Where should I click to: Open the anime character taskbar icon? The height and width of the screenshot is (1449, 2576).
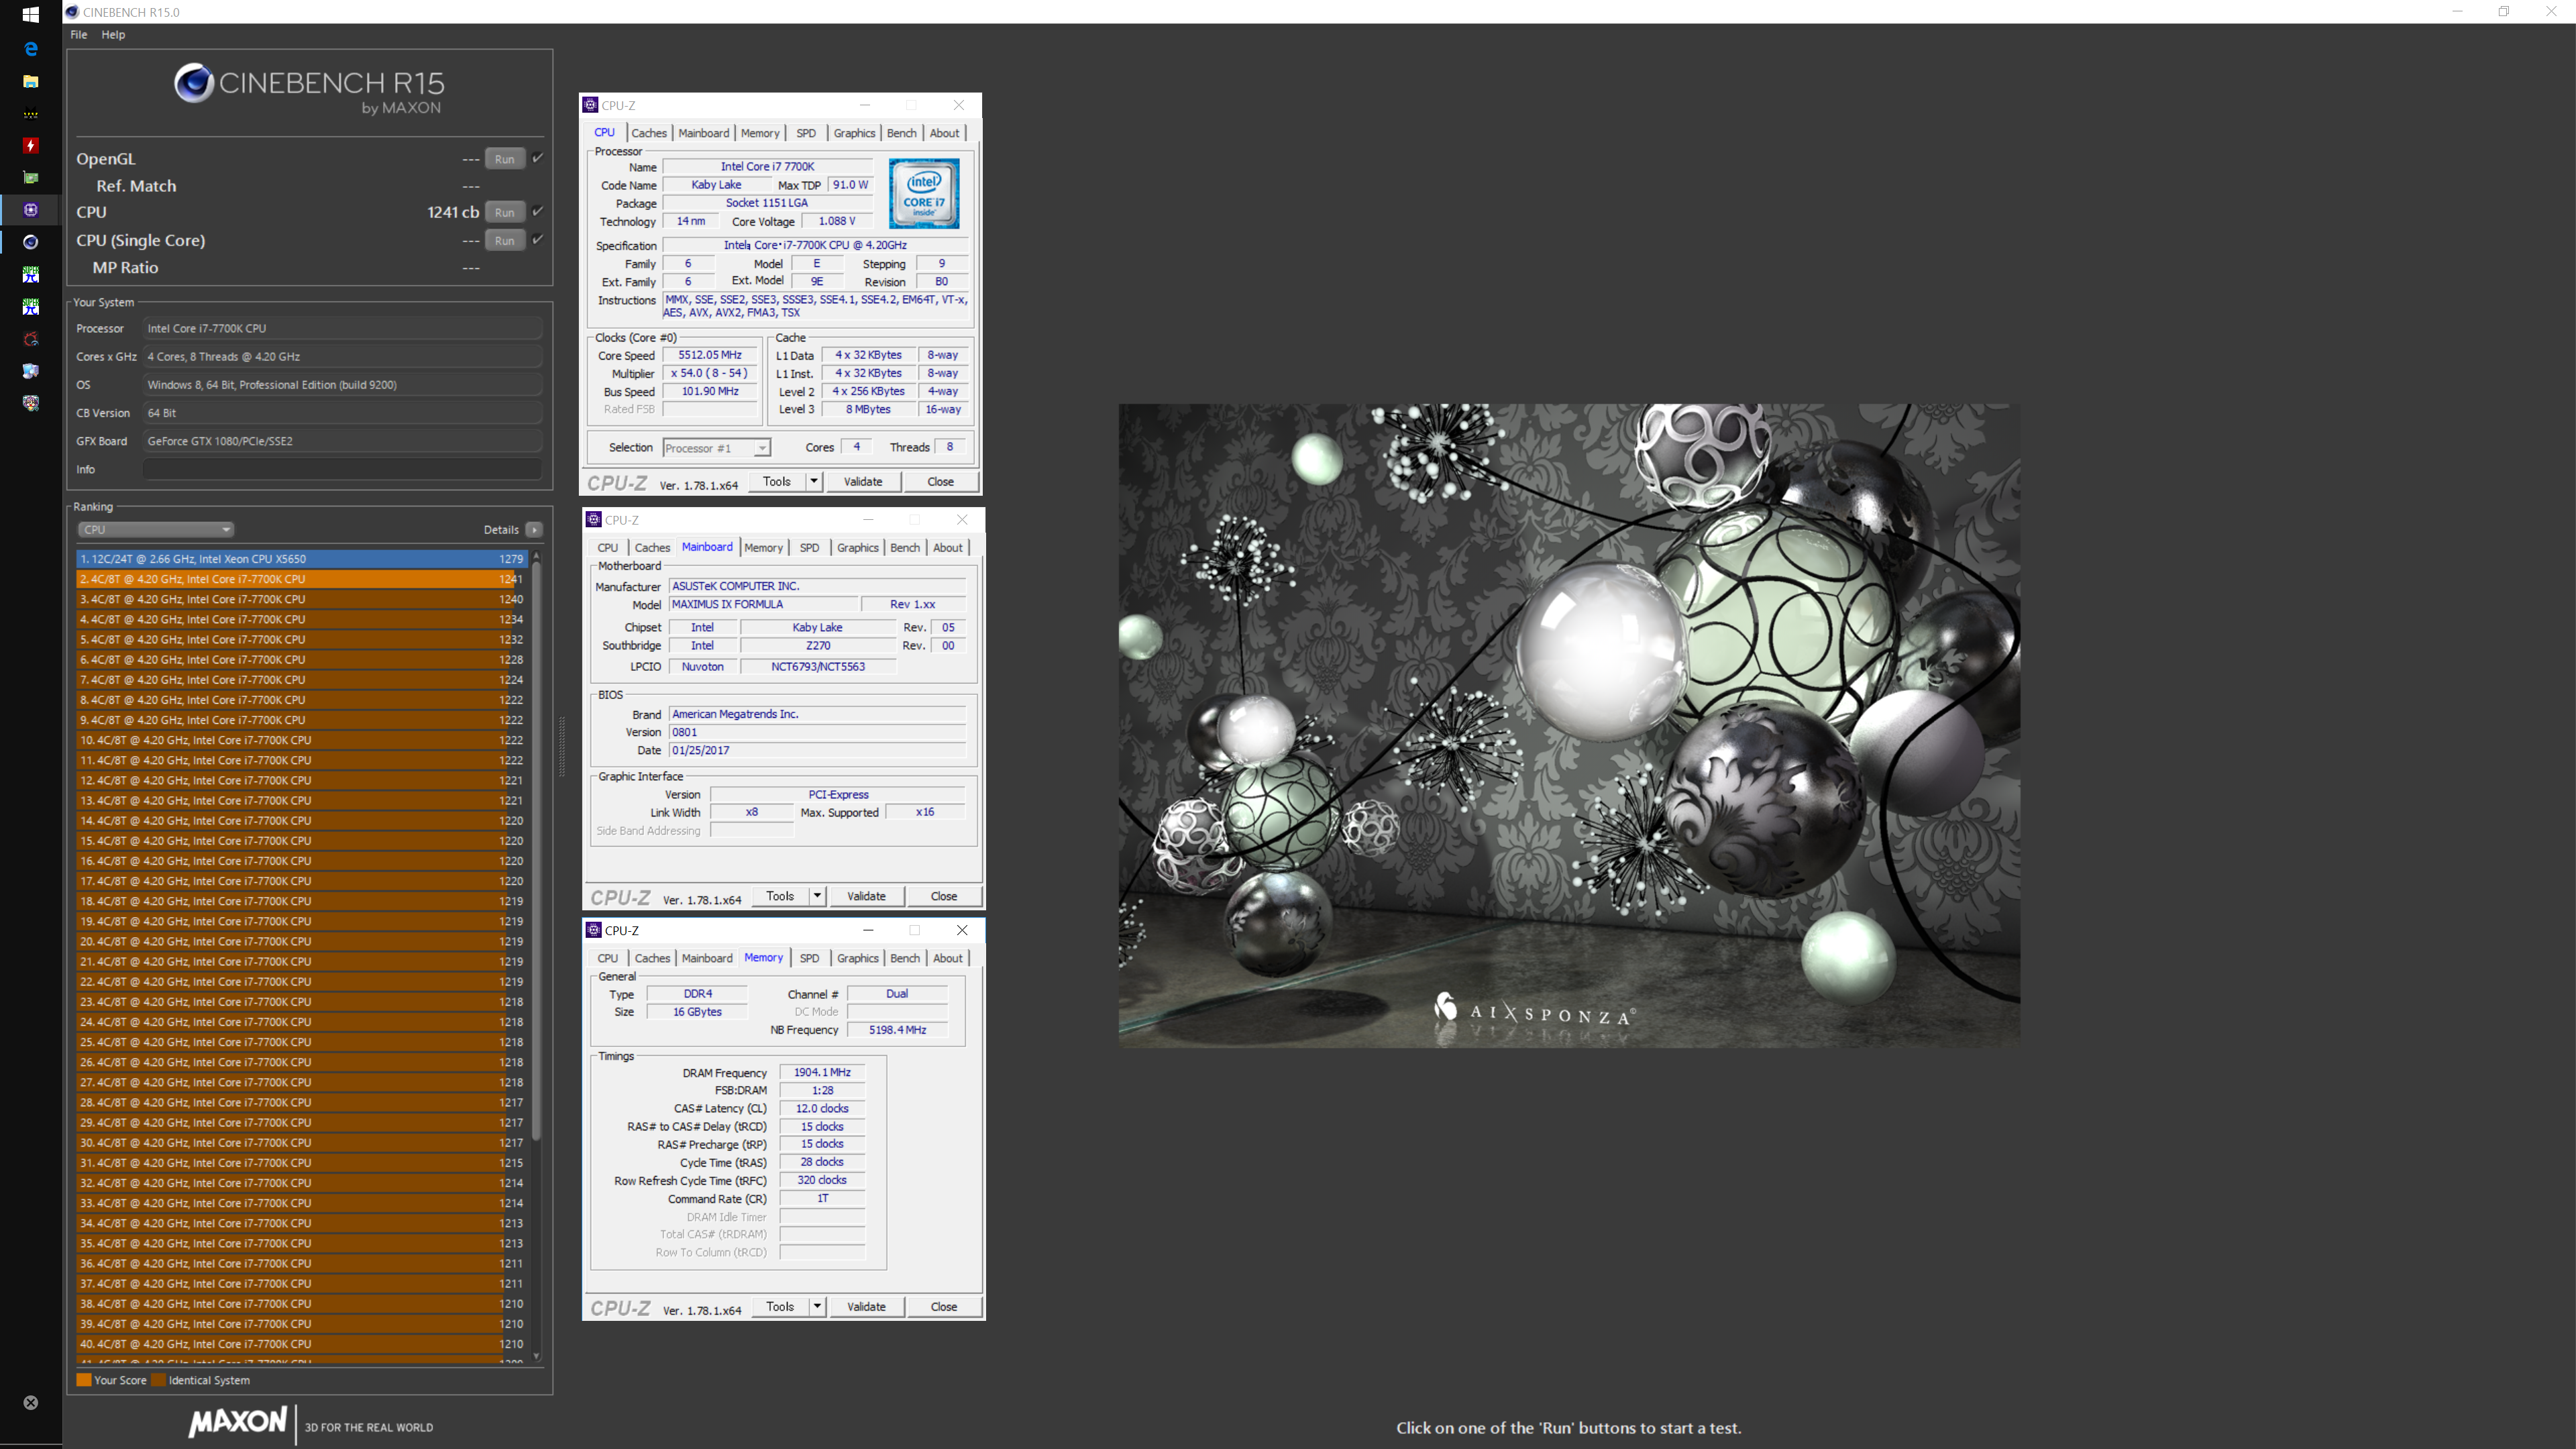click(x=30, y=403)
